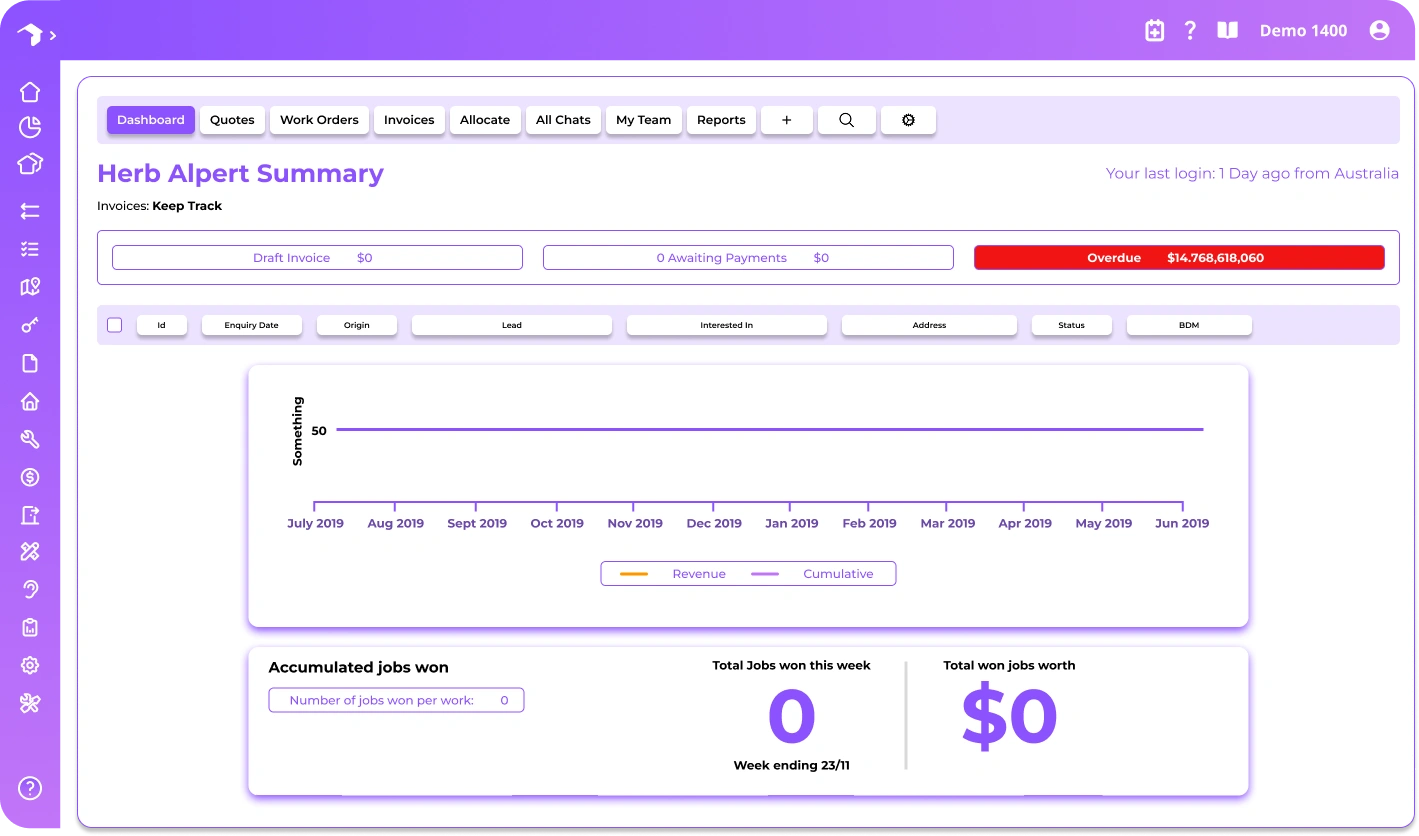
Task: Click the red Overdue amount button
Action: click(1179, 258)
